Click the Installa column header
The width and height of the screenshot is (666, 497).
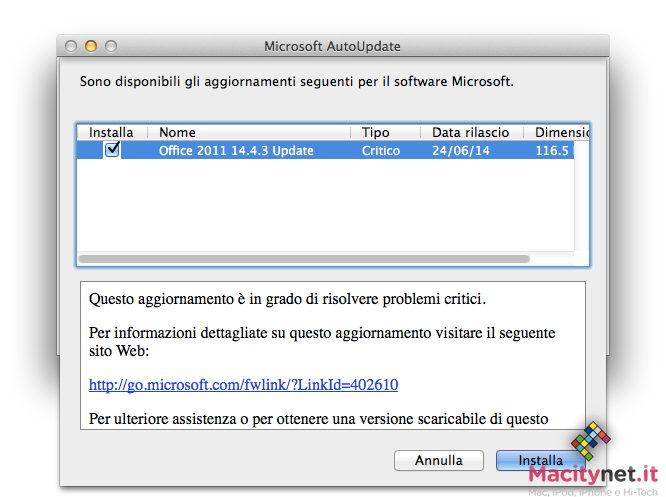pos(112,132)
